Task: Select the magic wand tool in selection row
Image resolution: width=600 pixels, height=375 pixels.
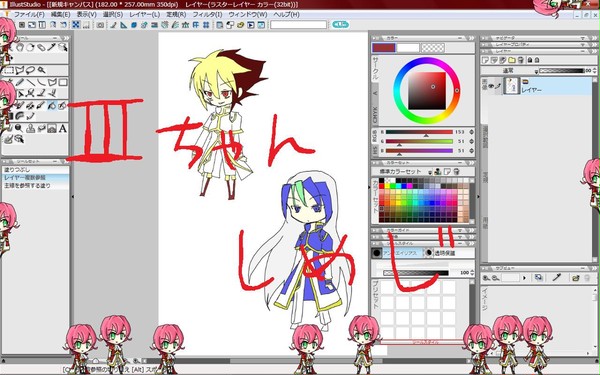Action: pos(41,70)
